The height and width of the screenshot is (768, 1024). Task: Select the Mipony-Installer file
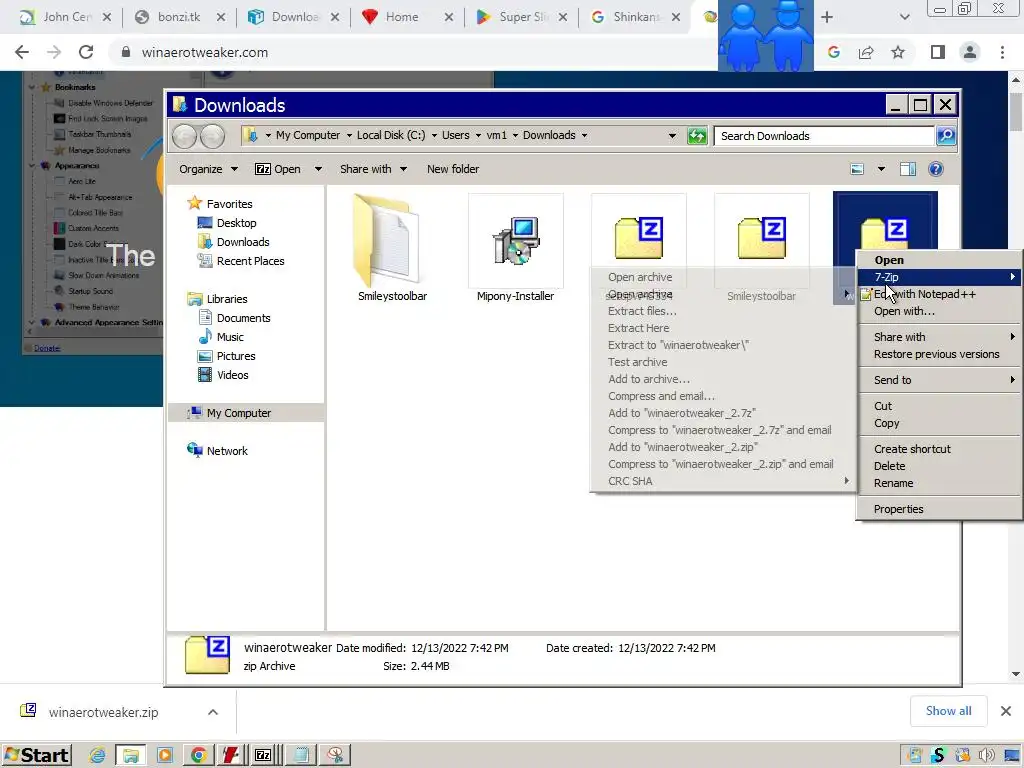(x=515, y=249)
